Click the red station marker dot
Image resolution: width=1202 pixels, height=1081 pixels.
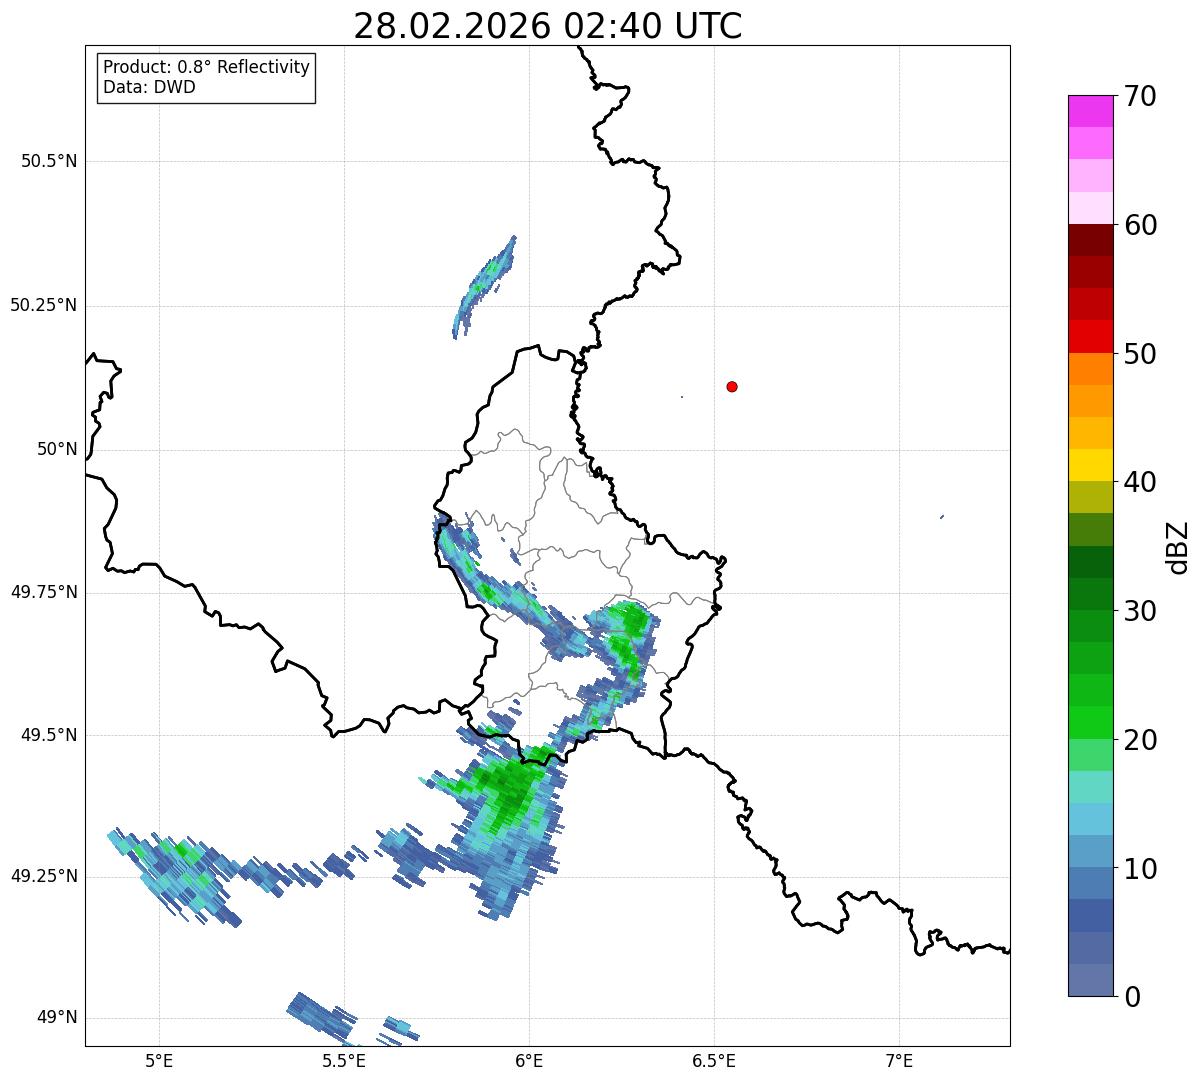pyautogui.click(x=732, y=386)
